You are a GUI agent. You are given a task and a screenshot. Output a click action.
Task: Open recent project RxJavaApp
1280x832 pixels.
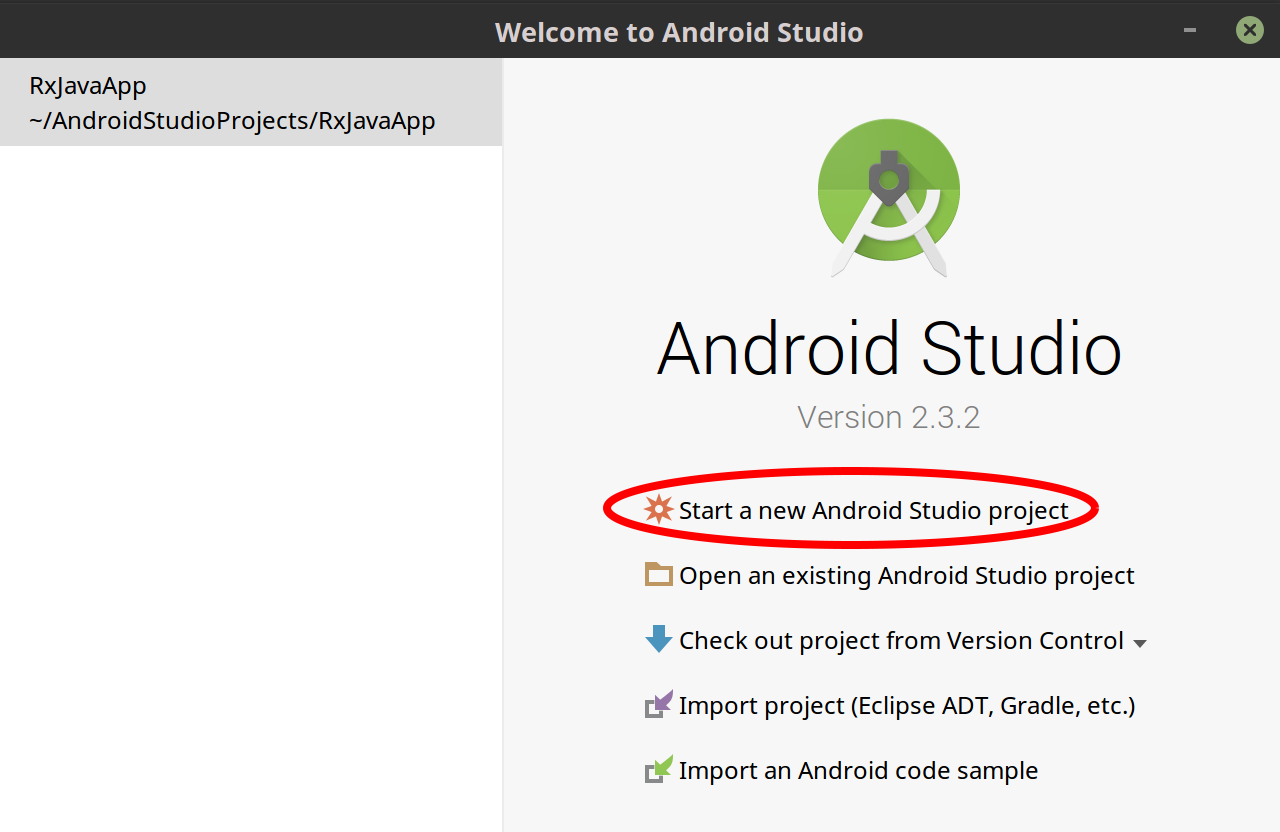click(251, 103)
